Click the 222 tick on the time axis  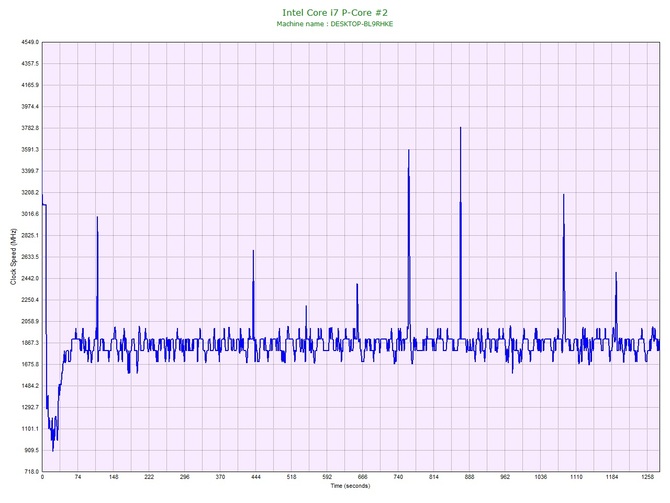click(149, 477)
